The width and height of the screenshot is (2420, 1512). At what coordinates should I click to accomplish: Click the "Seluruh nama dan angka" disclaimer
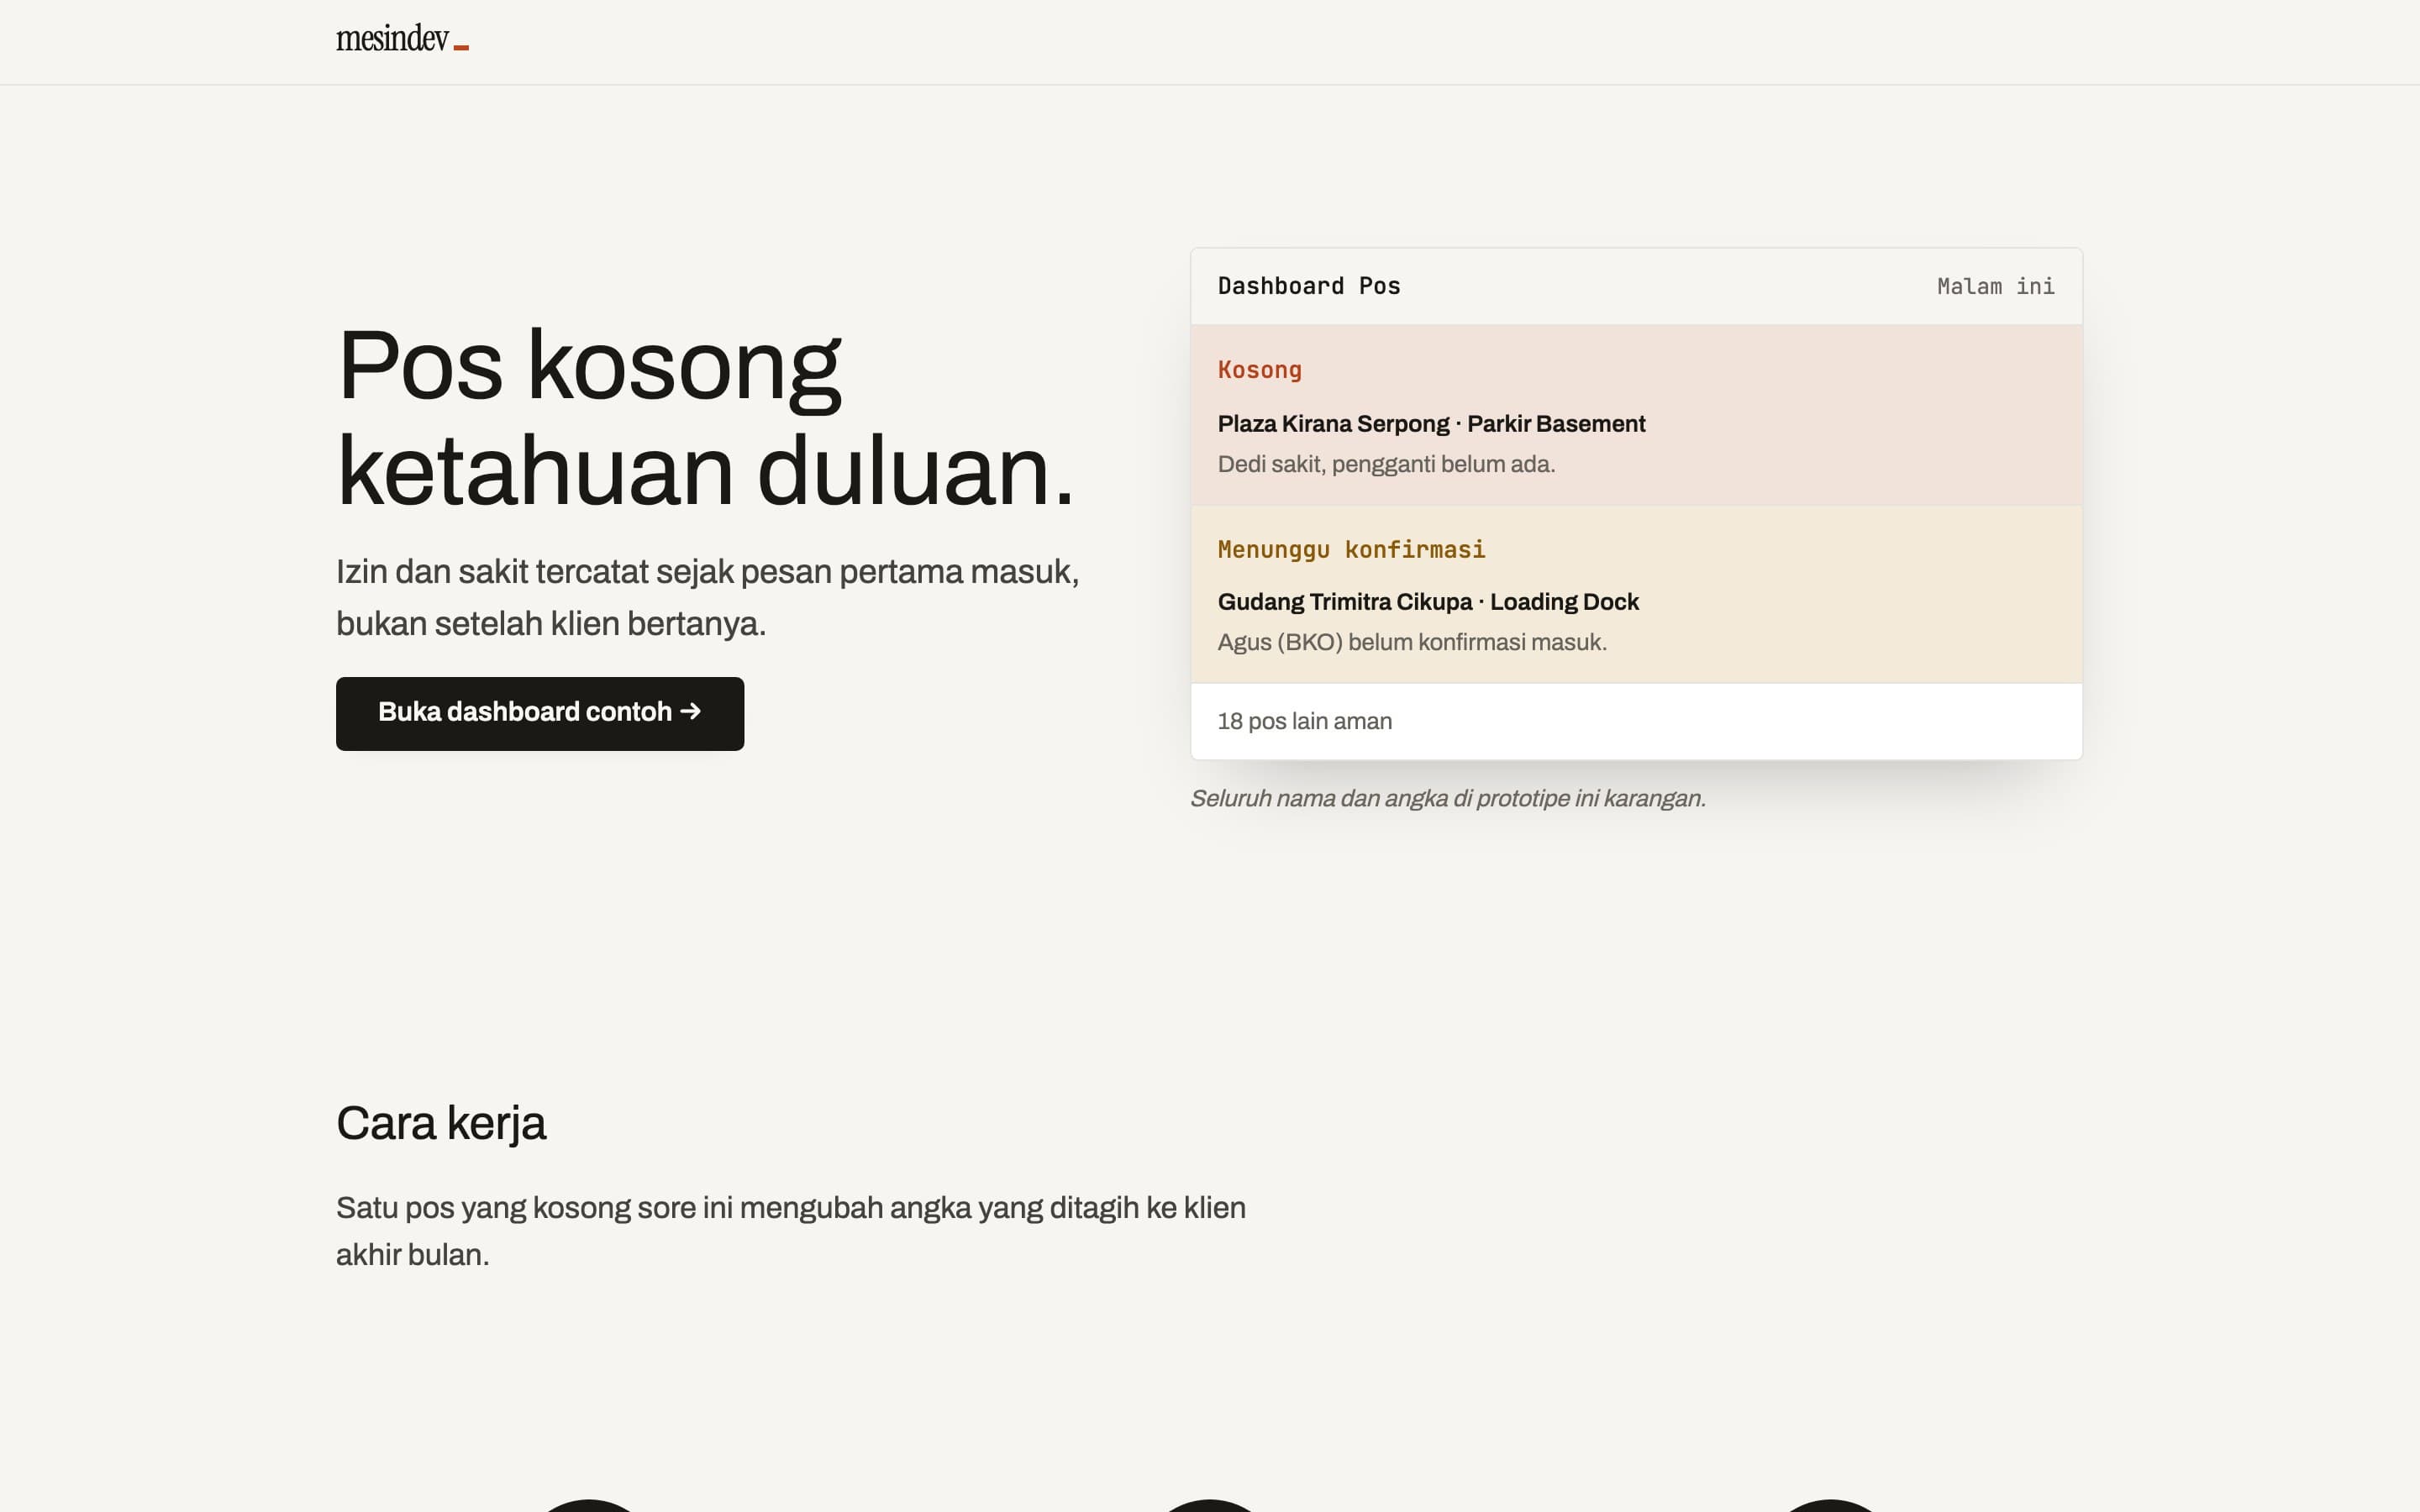(x=1447, y=798)
